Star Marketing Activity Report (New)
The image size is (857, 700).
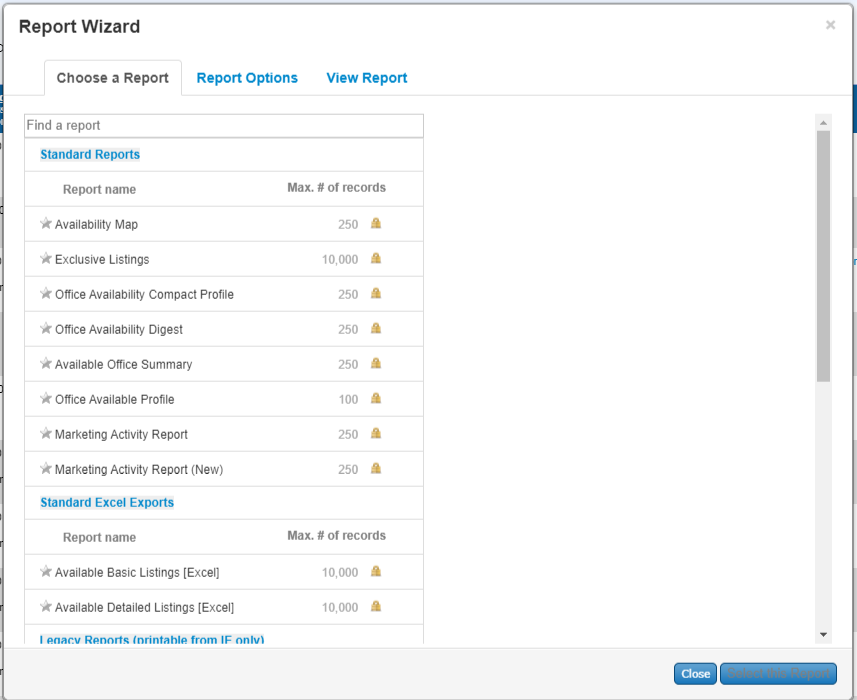(46, 468)
